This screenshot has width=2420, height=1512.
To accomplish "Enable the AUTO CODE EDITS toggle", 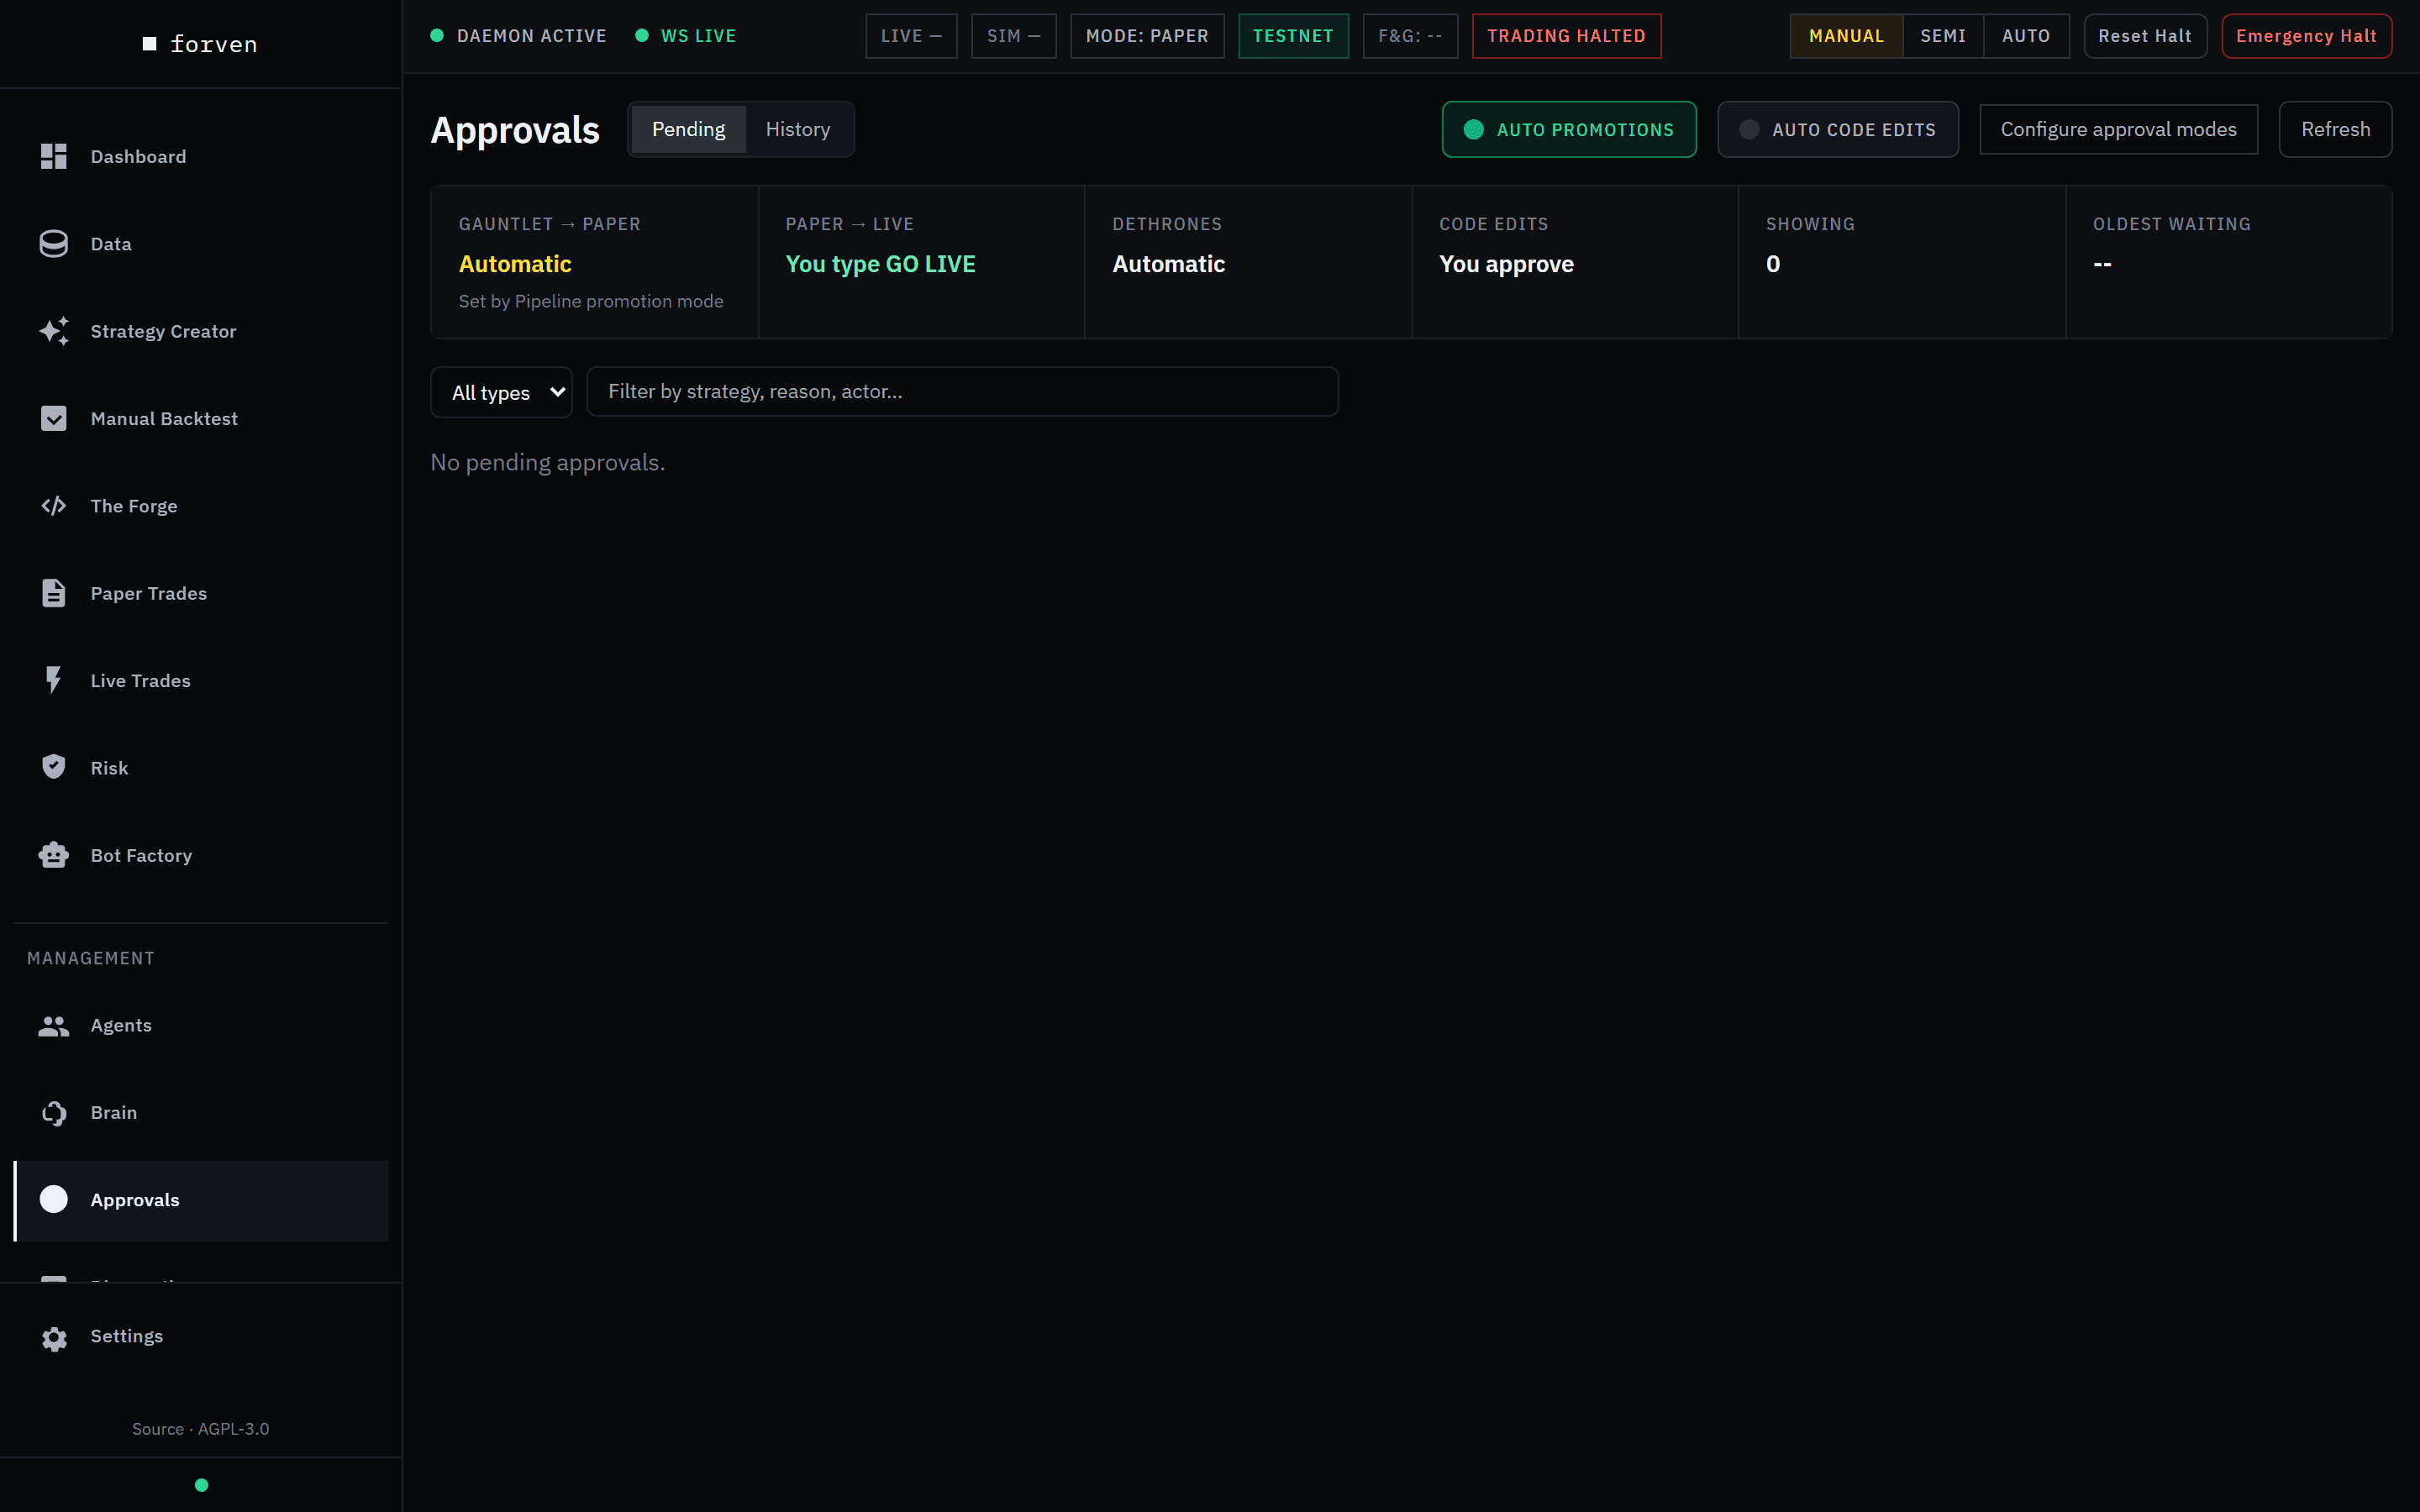I will tap(1837, 129).
